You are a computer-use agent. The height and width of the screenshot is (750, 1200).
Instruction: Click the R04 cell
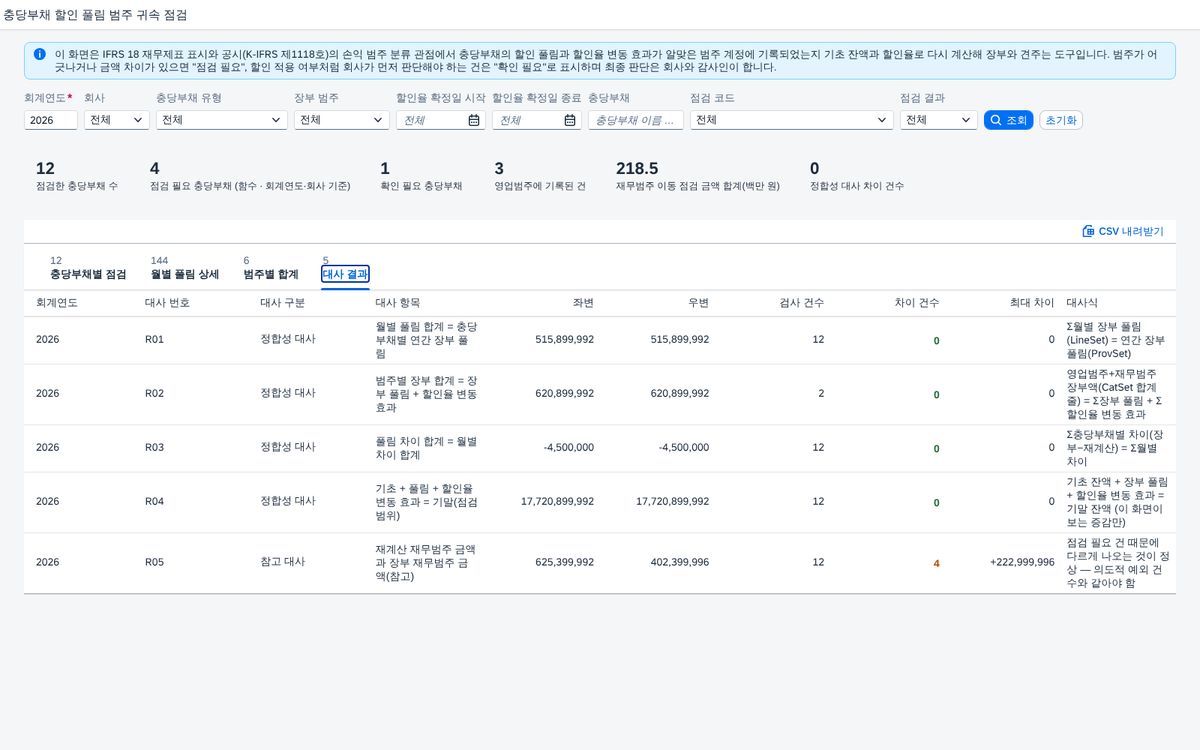tap(154, 502)
